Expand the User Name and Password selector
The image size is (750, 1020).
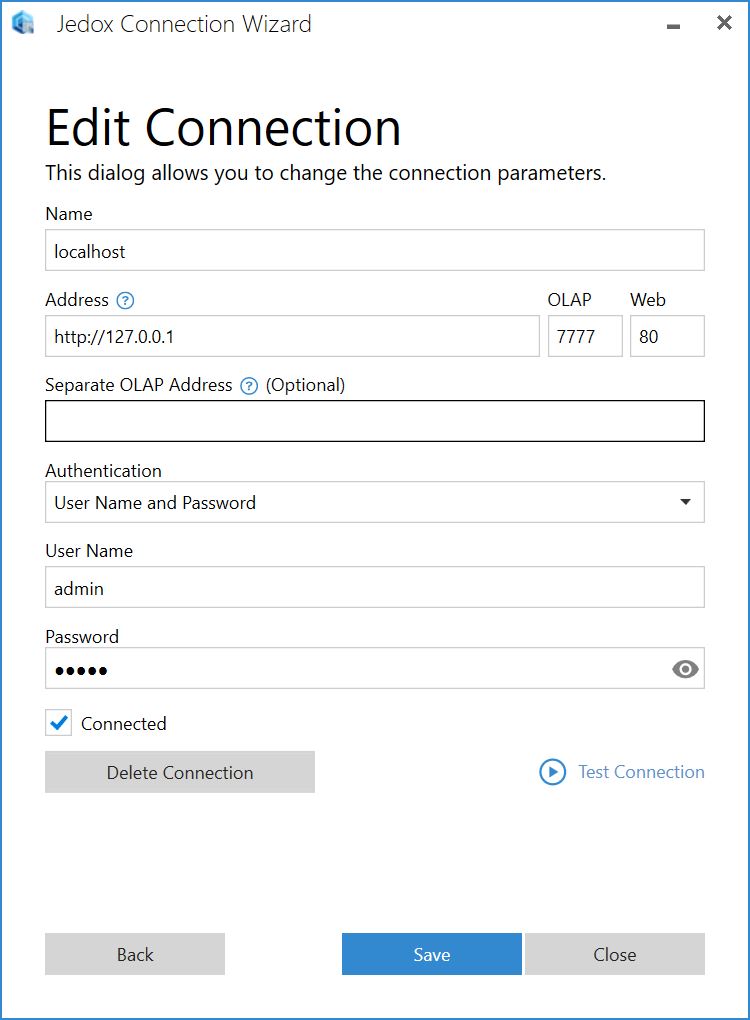point(687,502)
